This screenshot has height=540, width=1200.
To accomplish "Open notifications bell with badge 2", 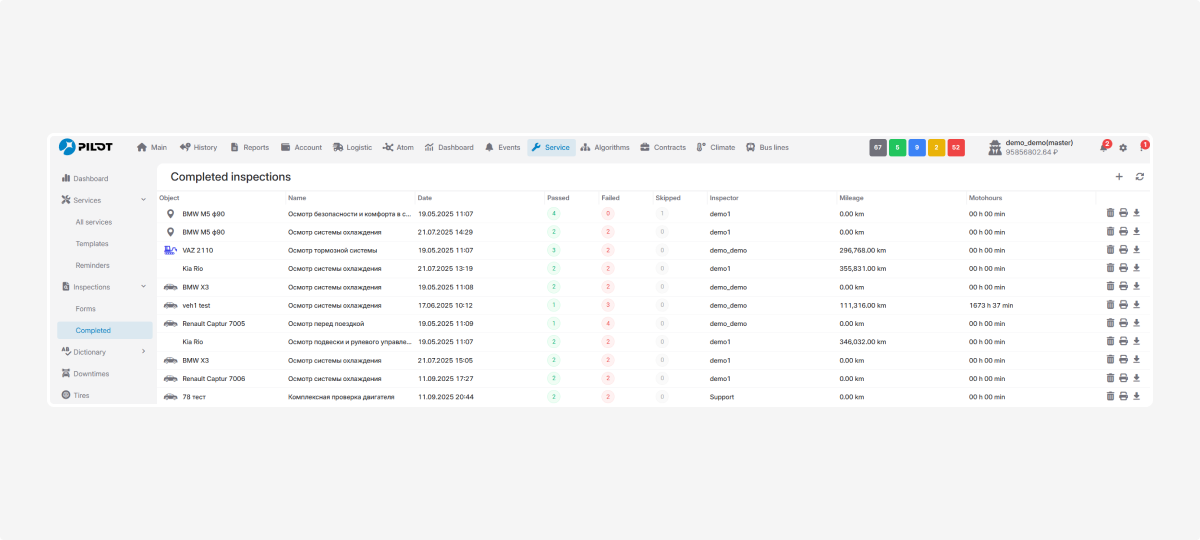I will coord(1104,148).
